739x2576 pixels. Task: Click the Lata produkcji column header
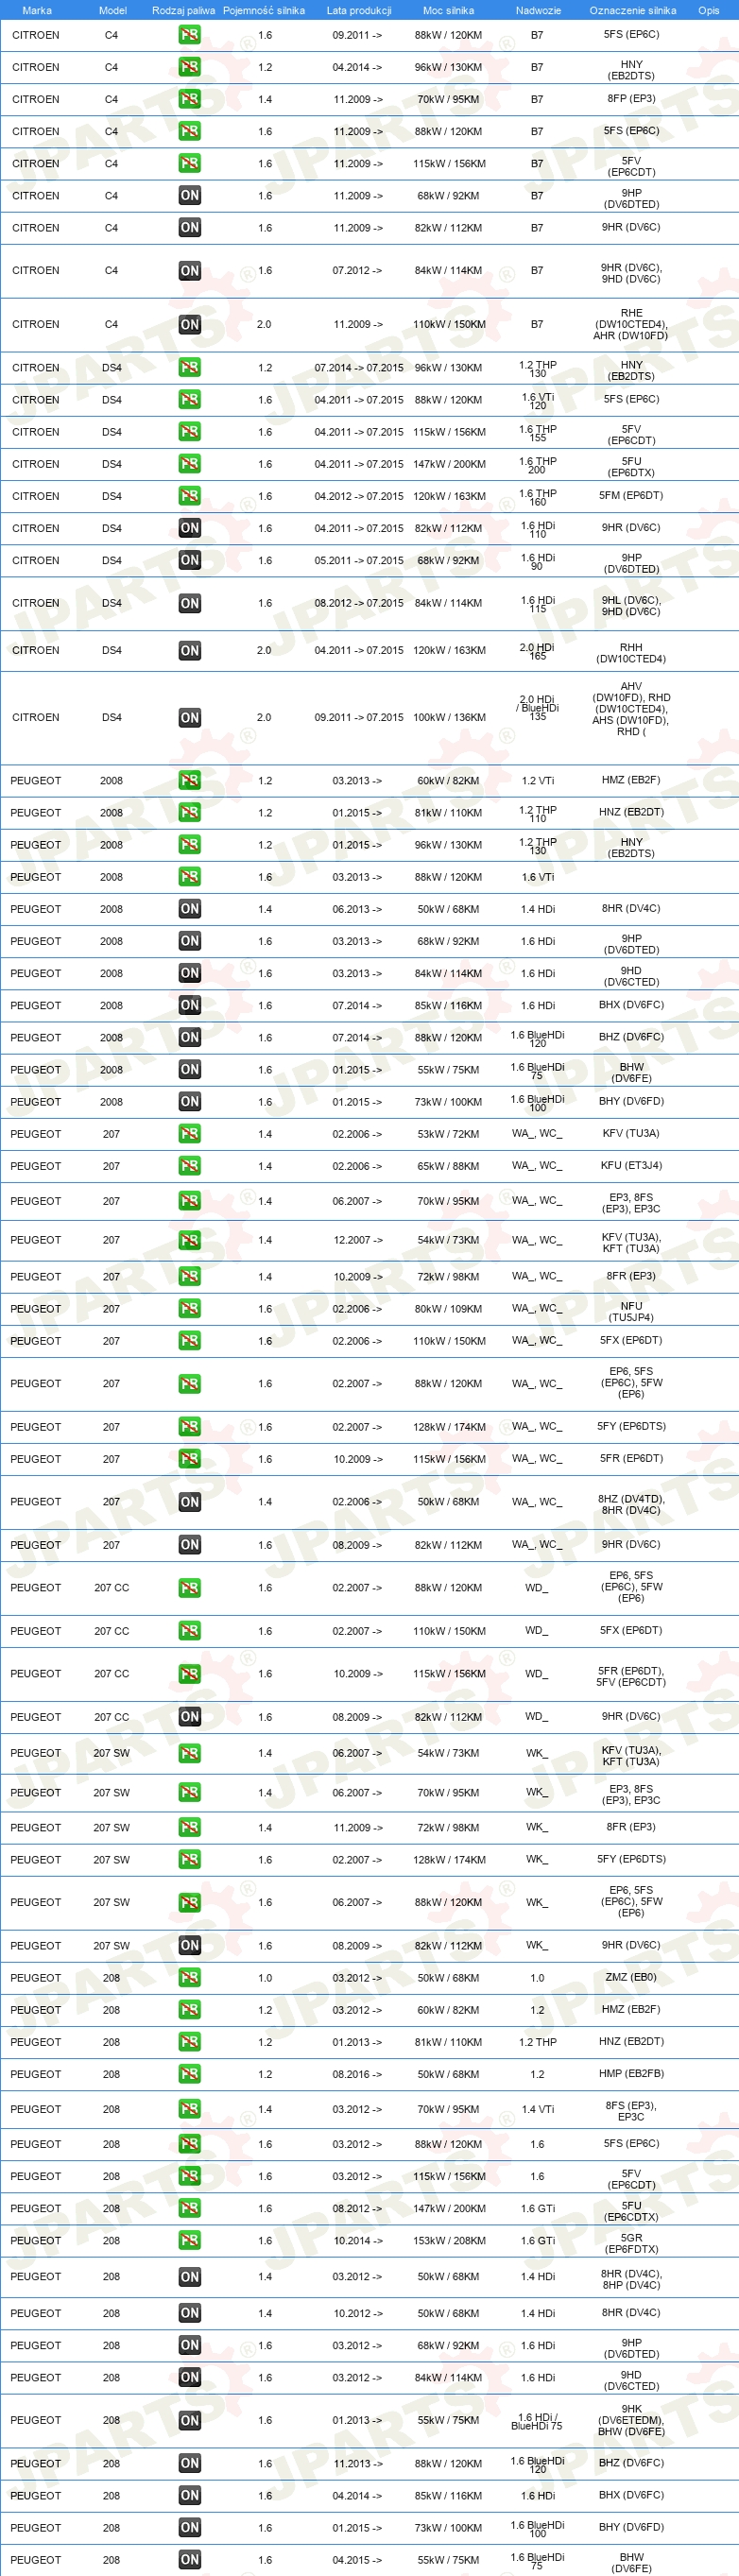[359, 10]
